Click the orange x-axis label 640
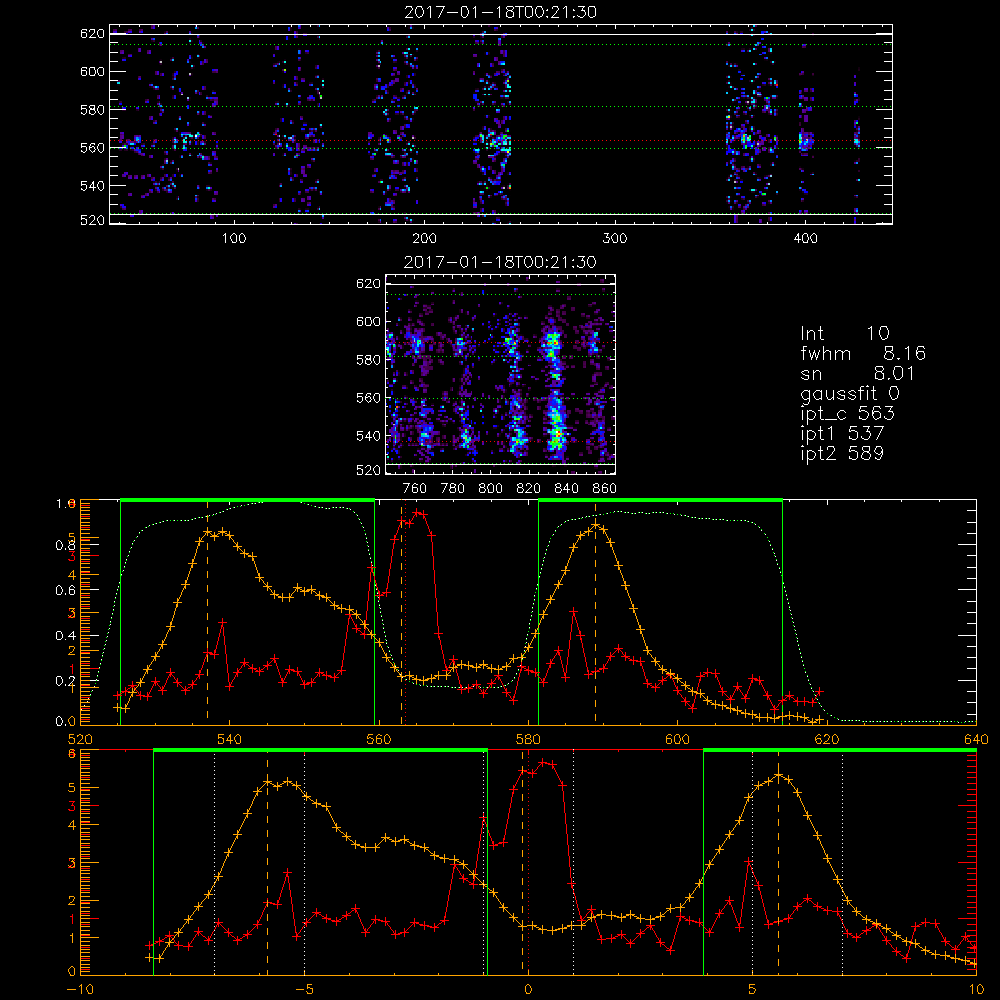 [976, 739]
